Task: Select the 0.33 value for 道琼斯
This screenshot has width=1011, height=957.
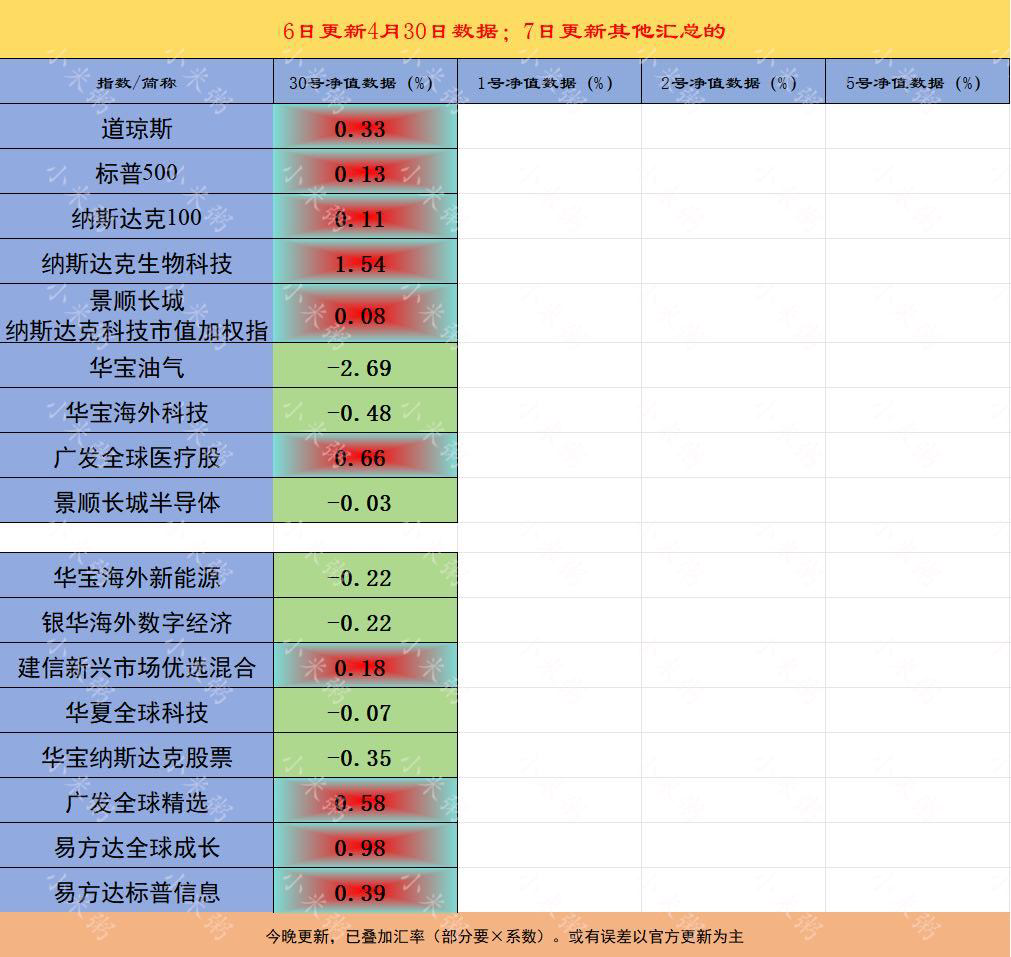Action: click(x=366, y=127)
